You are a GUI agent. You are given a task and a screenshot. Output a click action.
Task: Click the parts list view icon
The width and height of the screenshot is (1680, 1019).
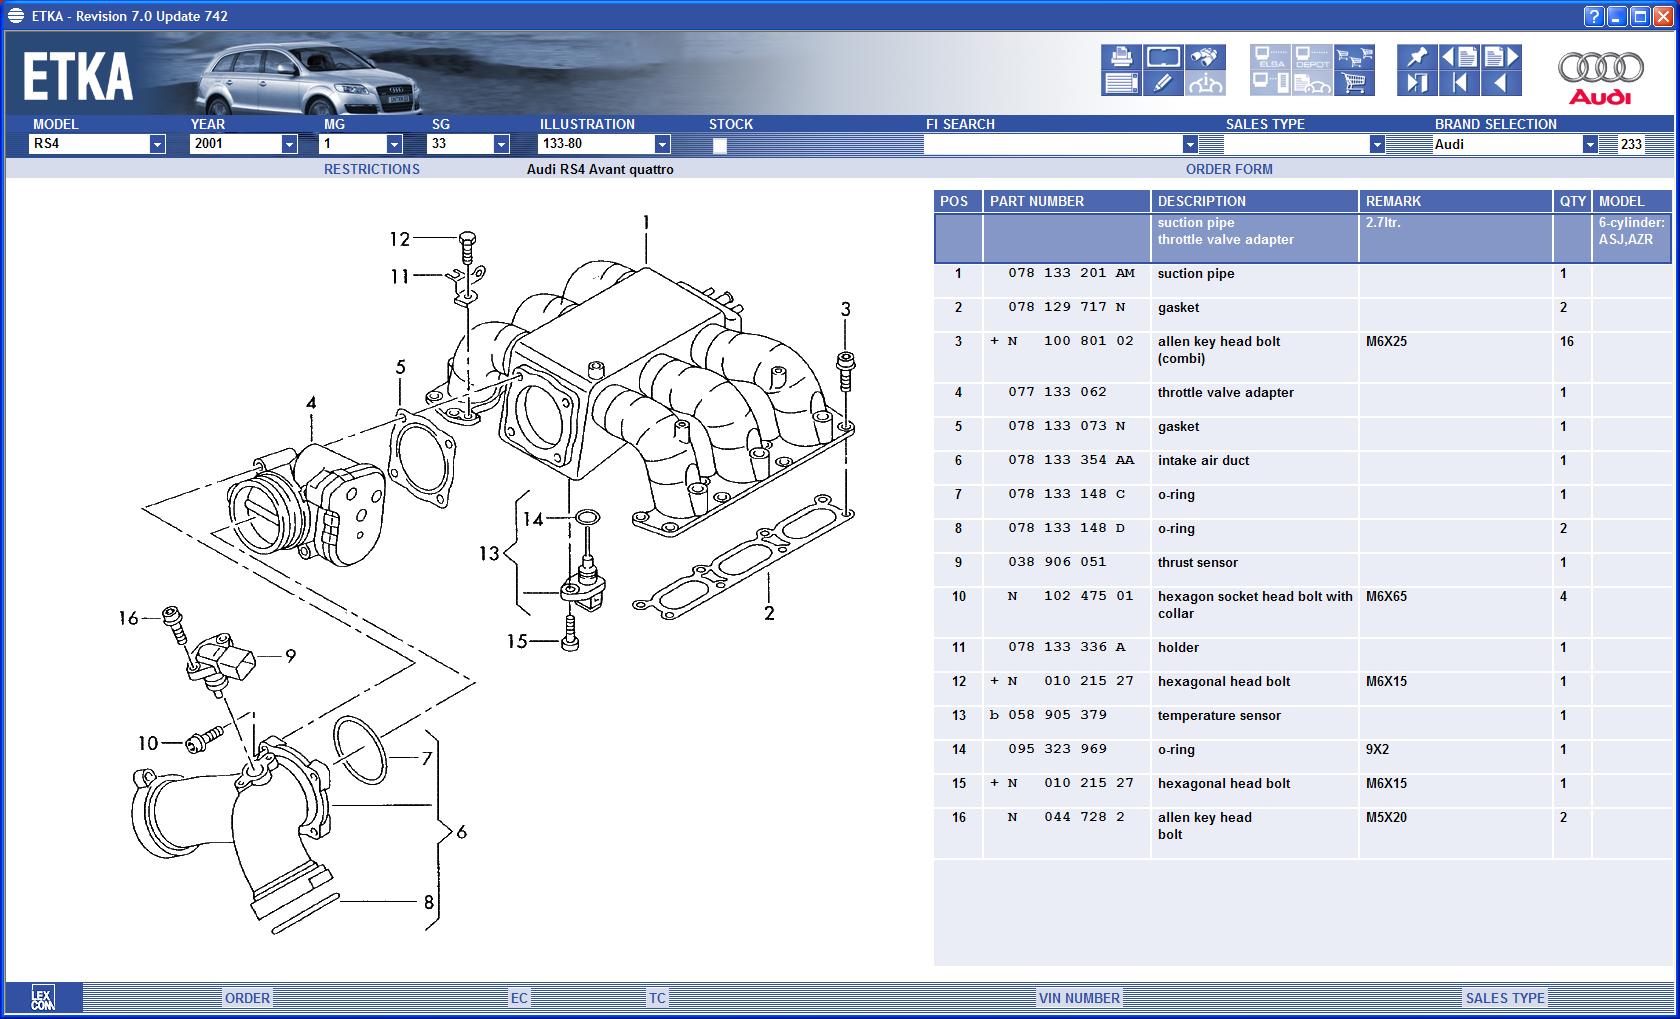tap(1121, 84)
